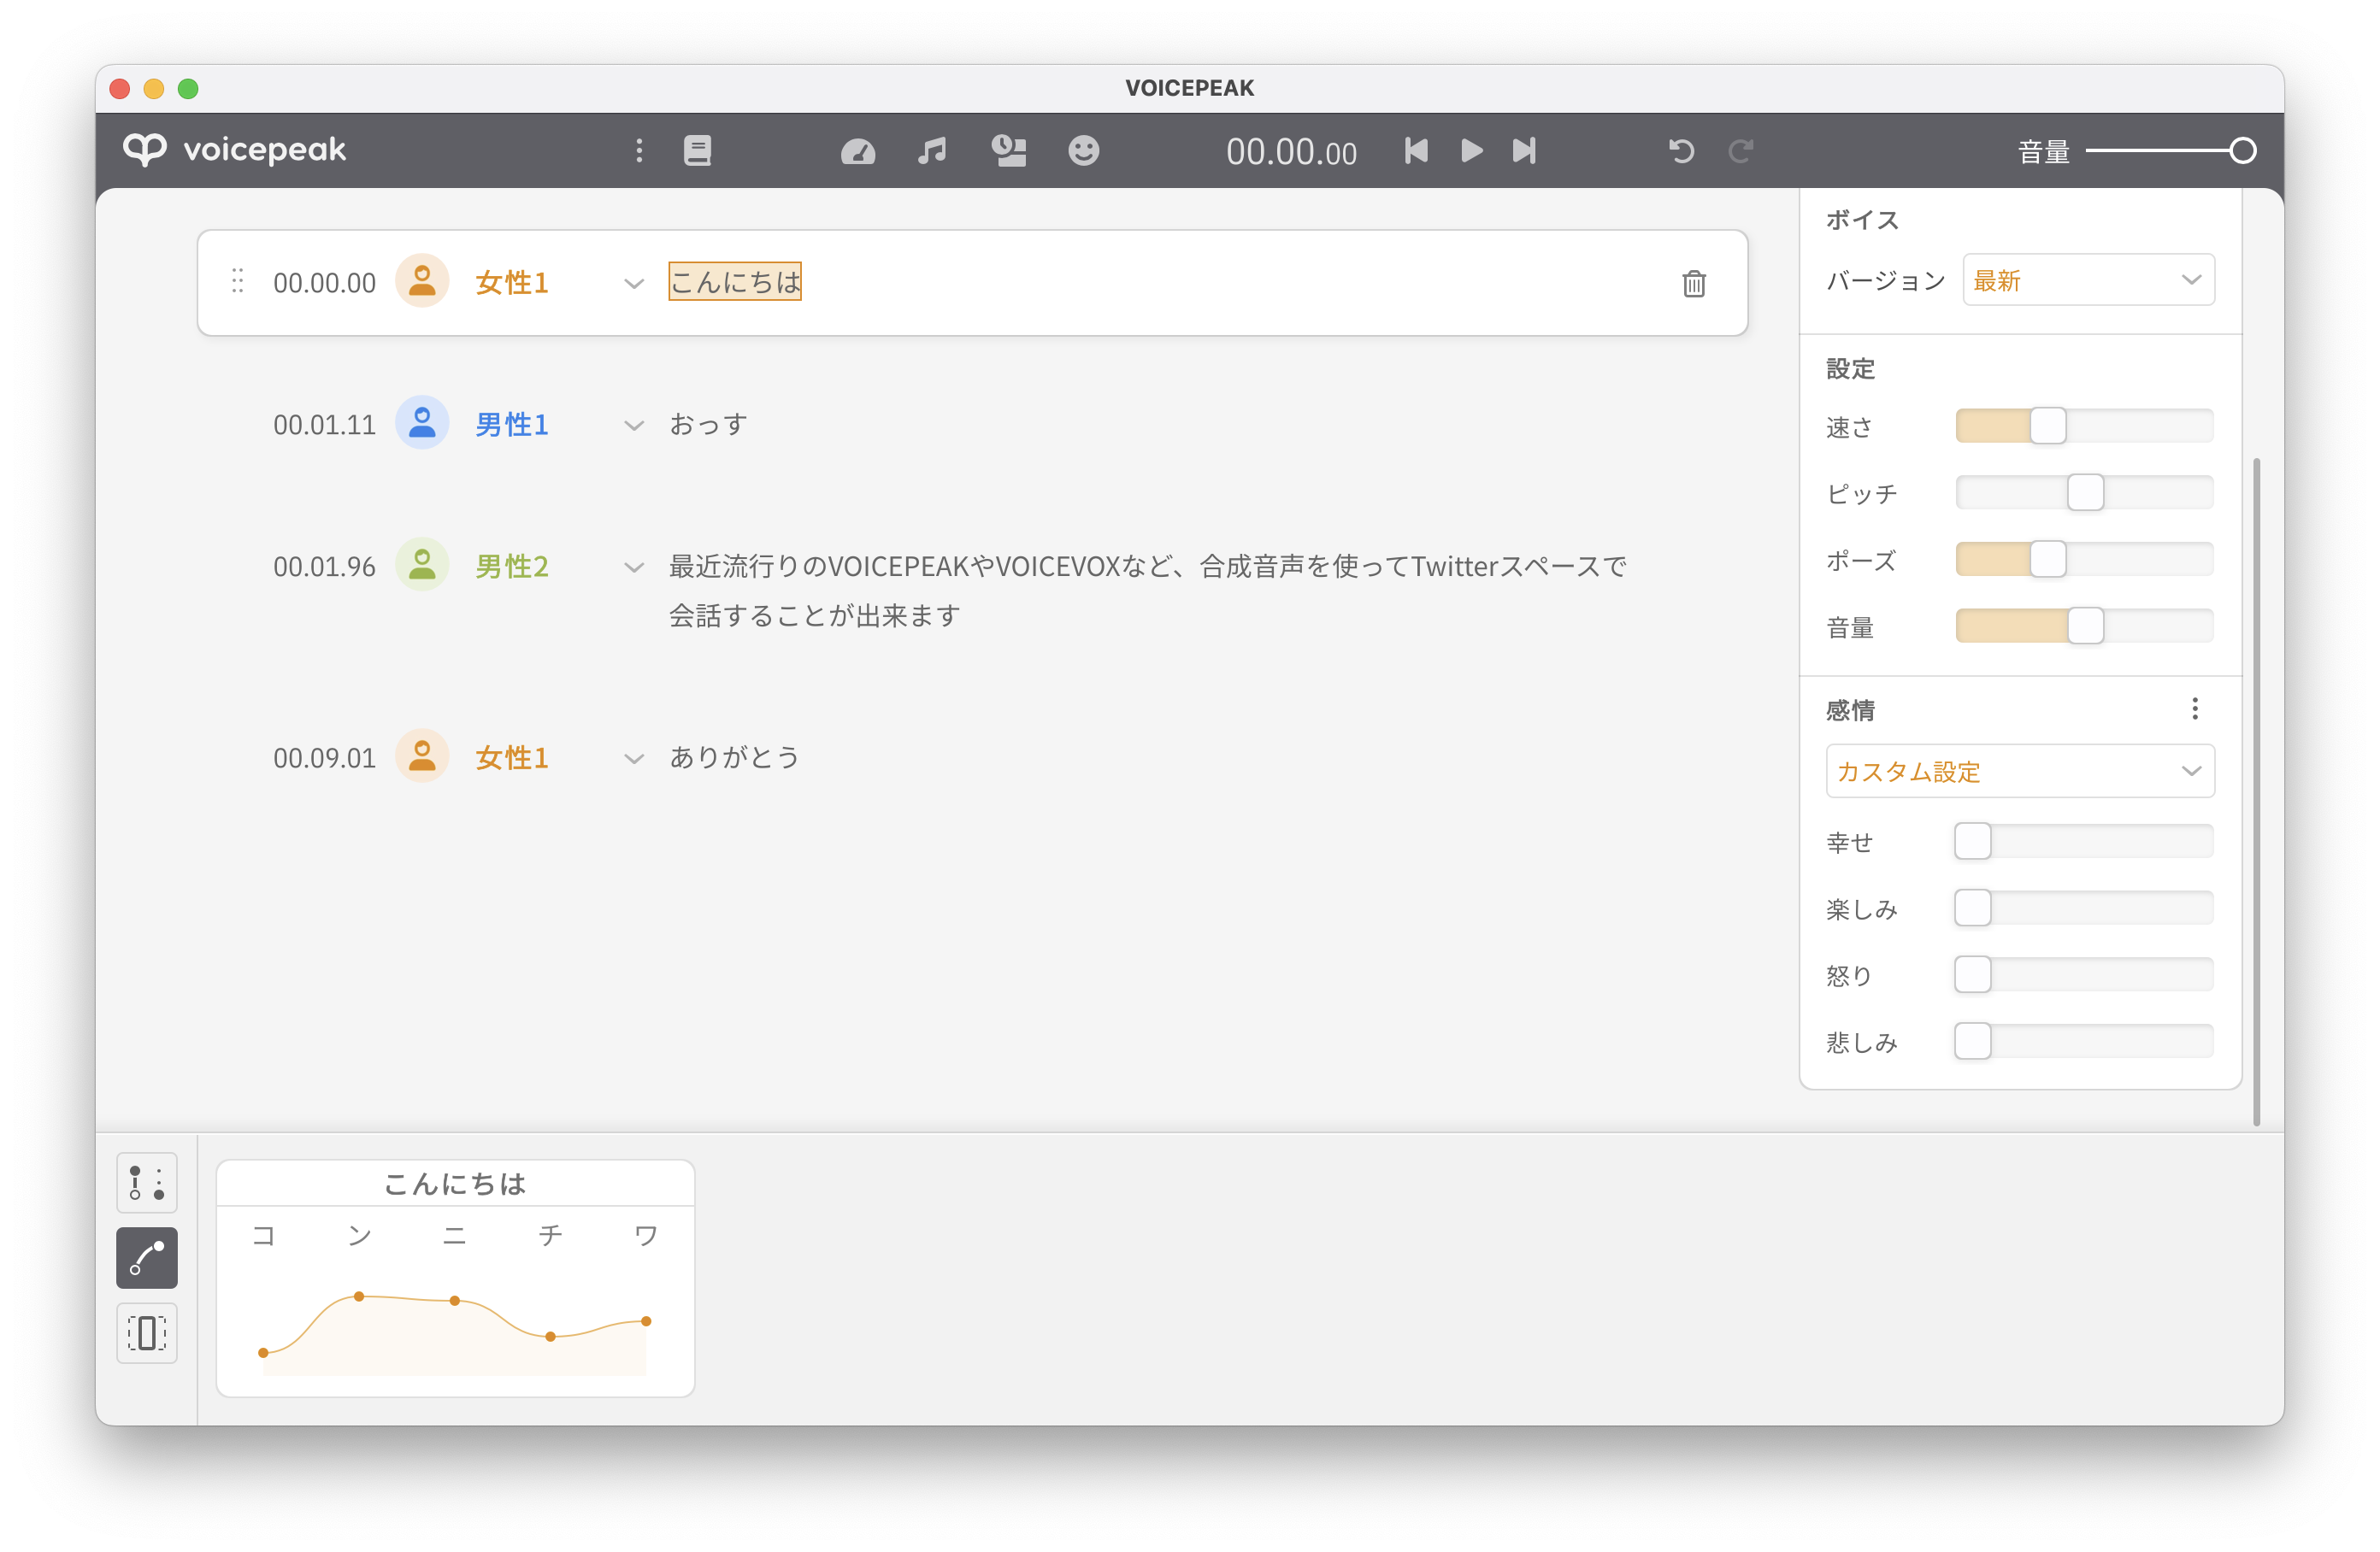Viewport: 2380px width, 1552px height.
Task: Click the music note icon
Action: [x=931, y=151]
